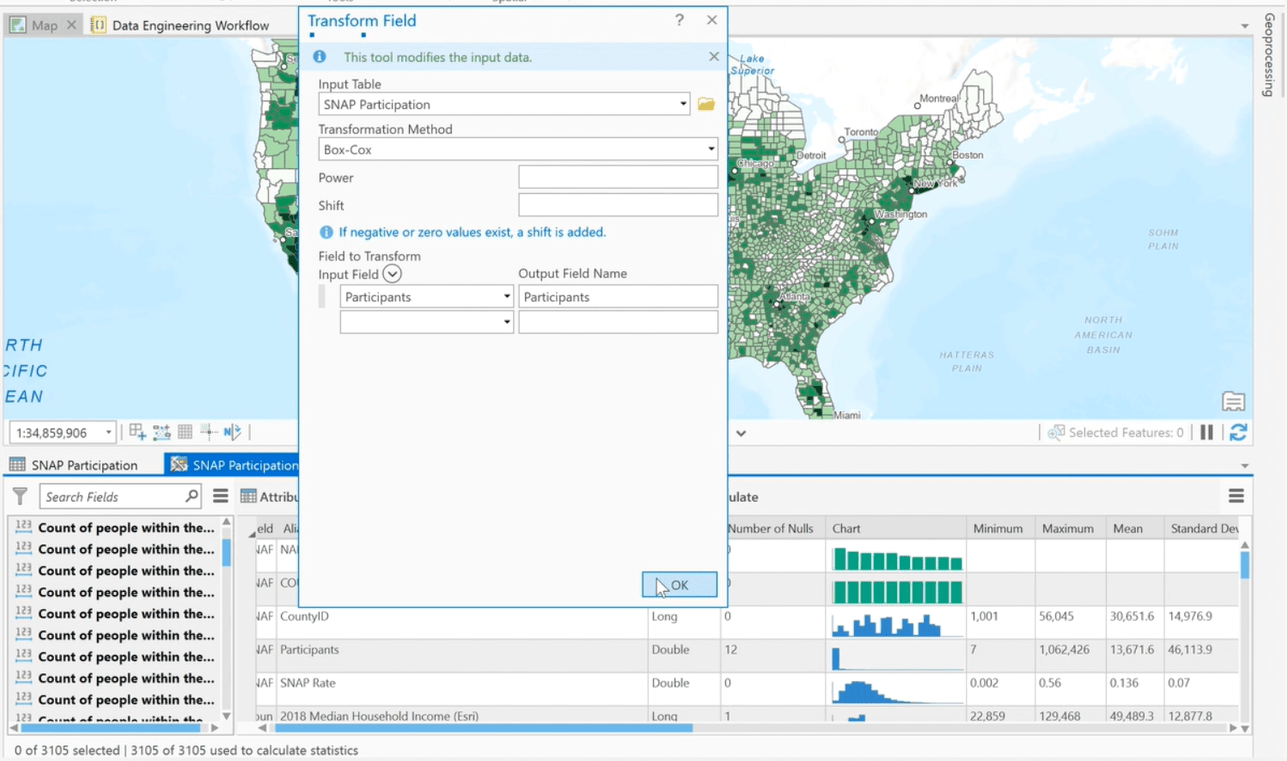Image resolution: width=1287 pixels, height=761 pixels.
Task: Open the Input Table dropdown
Action: (683, 104)
